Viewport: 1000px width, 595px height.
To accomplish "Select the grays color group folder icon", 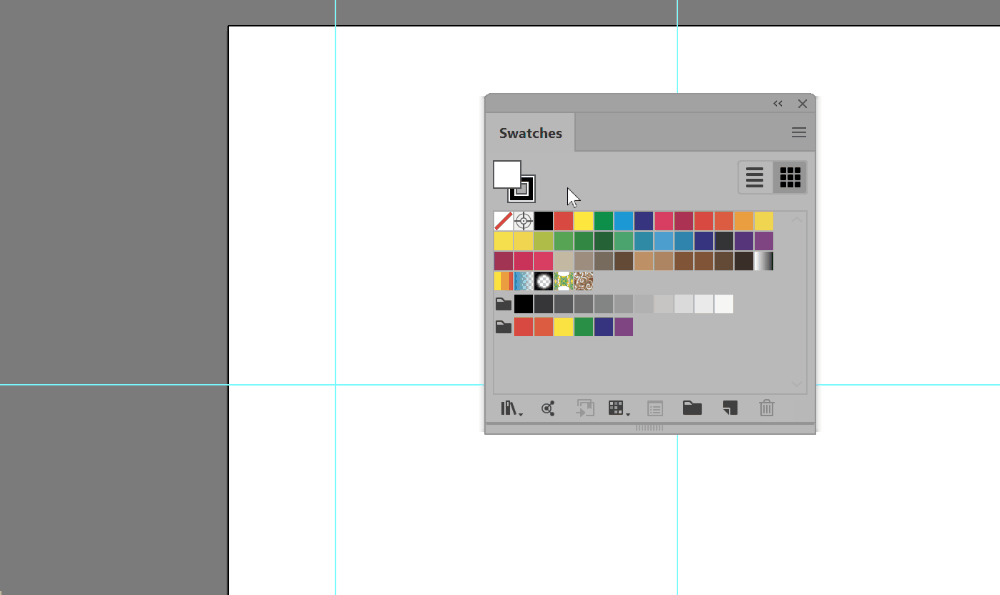I will click(503, 304).
